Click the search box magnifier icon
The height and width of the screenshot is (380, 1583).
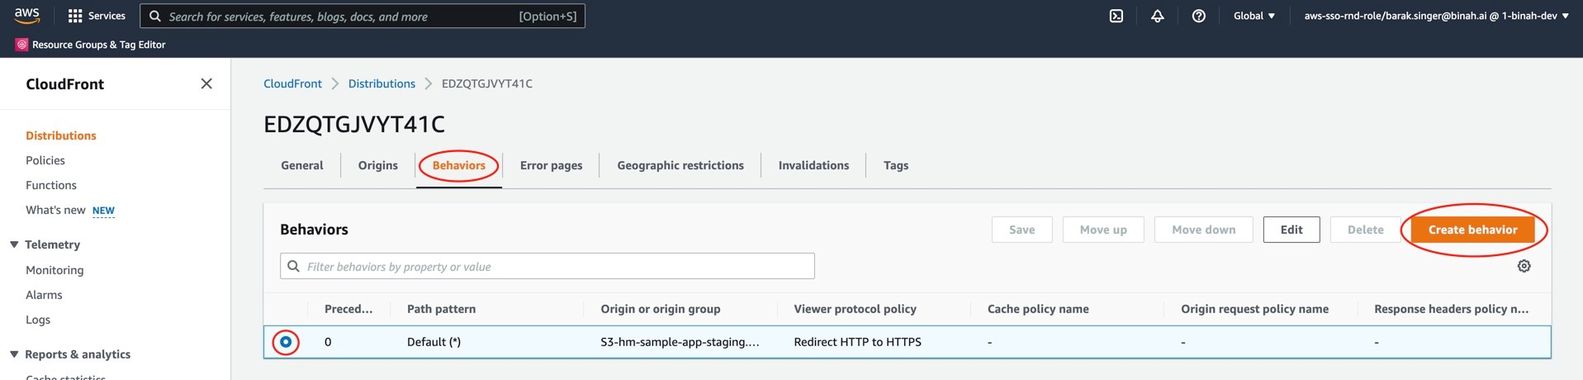(x=156, y=16)
